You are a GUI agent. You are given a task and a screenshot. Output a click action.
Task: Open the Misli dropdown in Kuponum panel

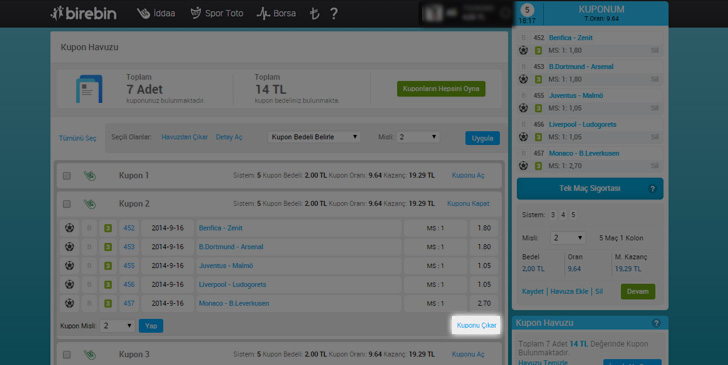point(567,238)
